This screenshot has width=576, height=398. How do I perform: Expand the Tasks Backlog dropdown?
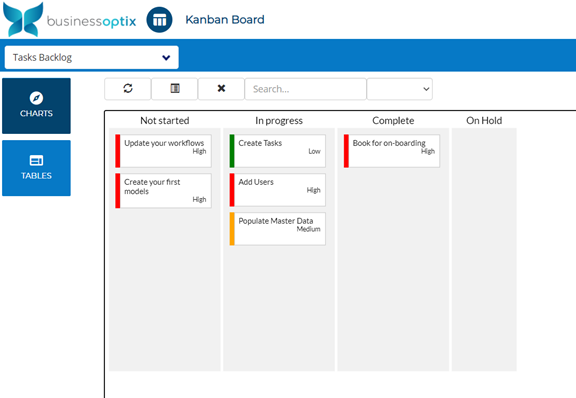(x=91, y=57)
